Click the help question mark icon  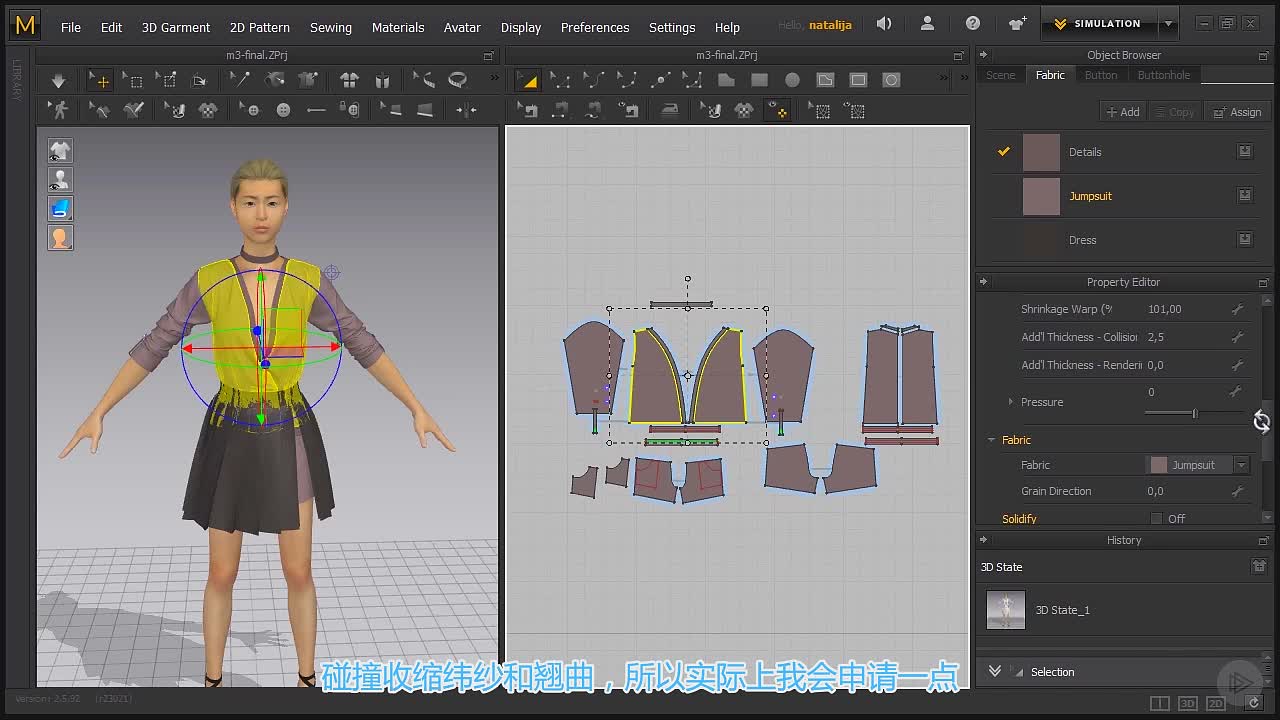tap(973, 24)
